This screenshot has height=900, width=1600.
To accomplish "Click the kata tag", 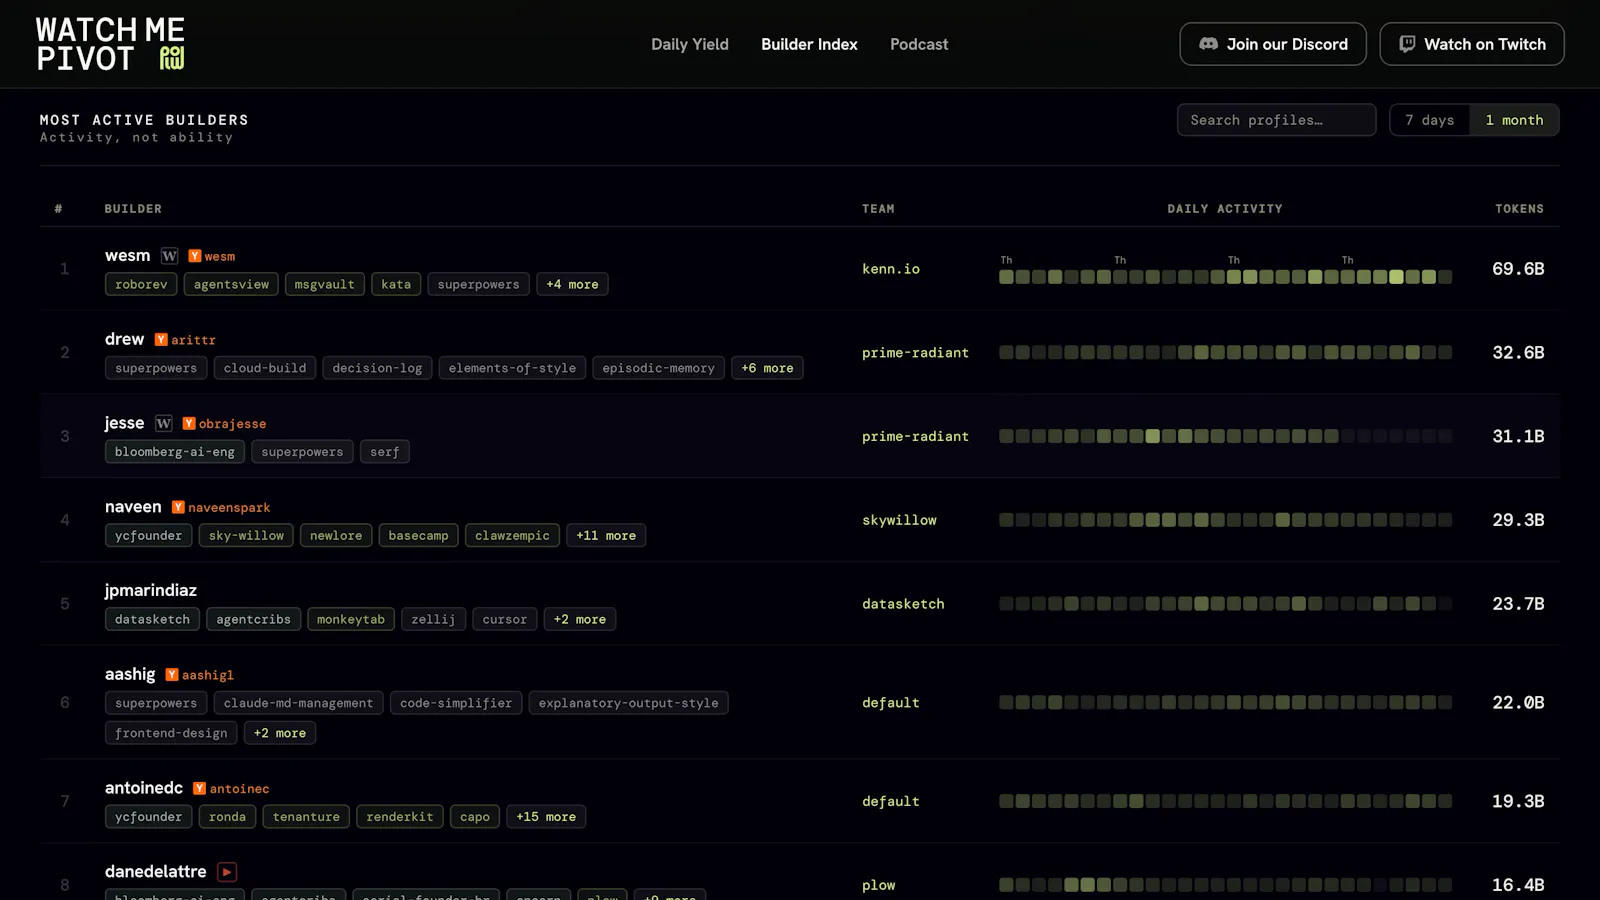I will coord(396,285).
